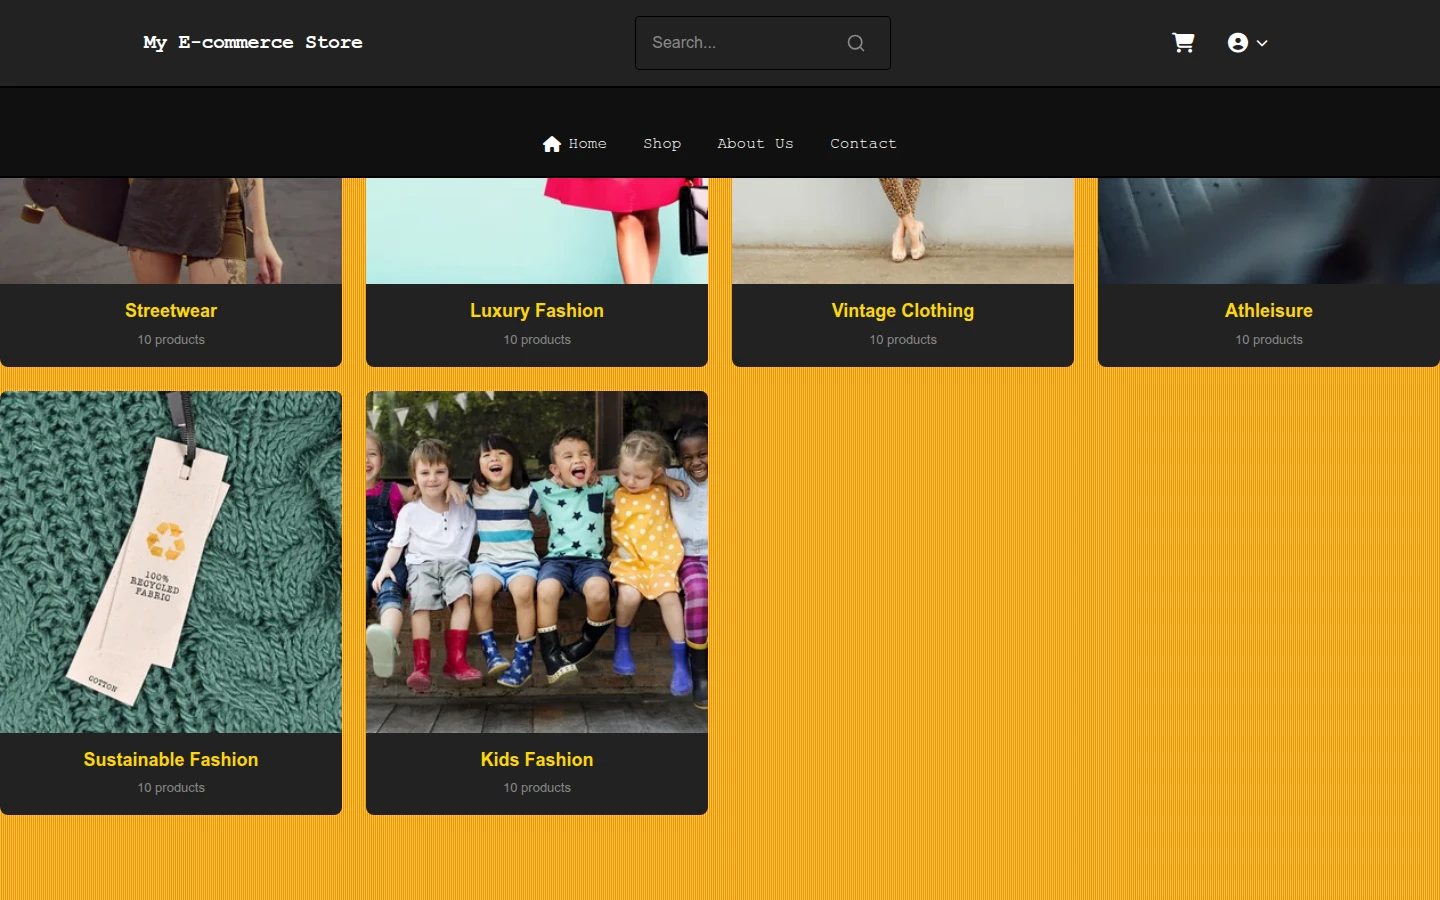Screen dimensions: 1440x900
Task: Click the search magnifier icon
Action: tap(856, 43)
